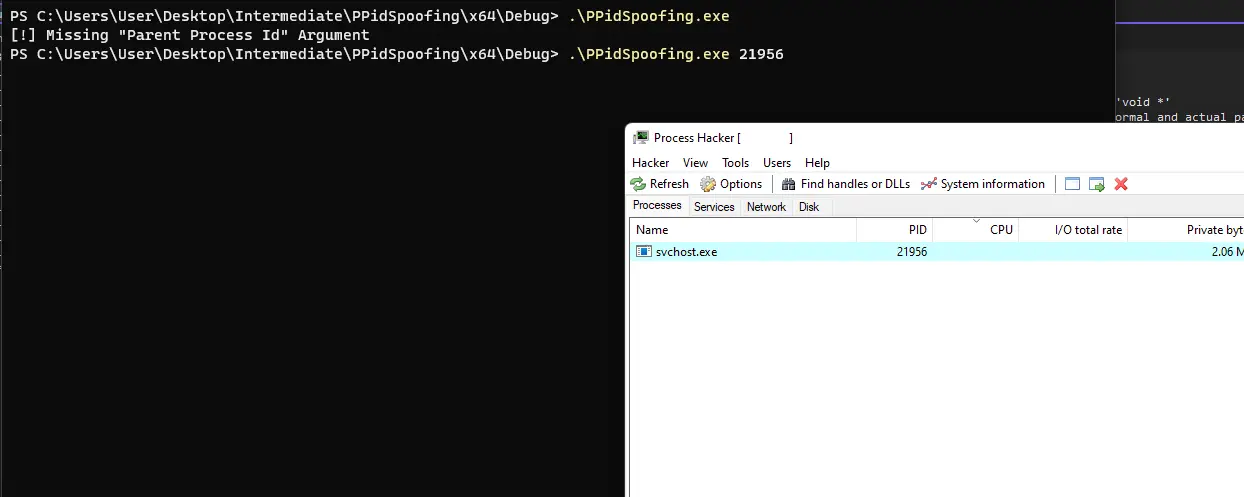This screenshot has width=1244, height=497.
Task: Switch to the Disk tab
Action: click(x=809, y=207)
